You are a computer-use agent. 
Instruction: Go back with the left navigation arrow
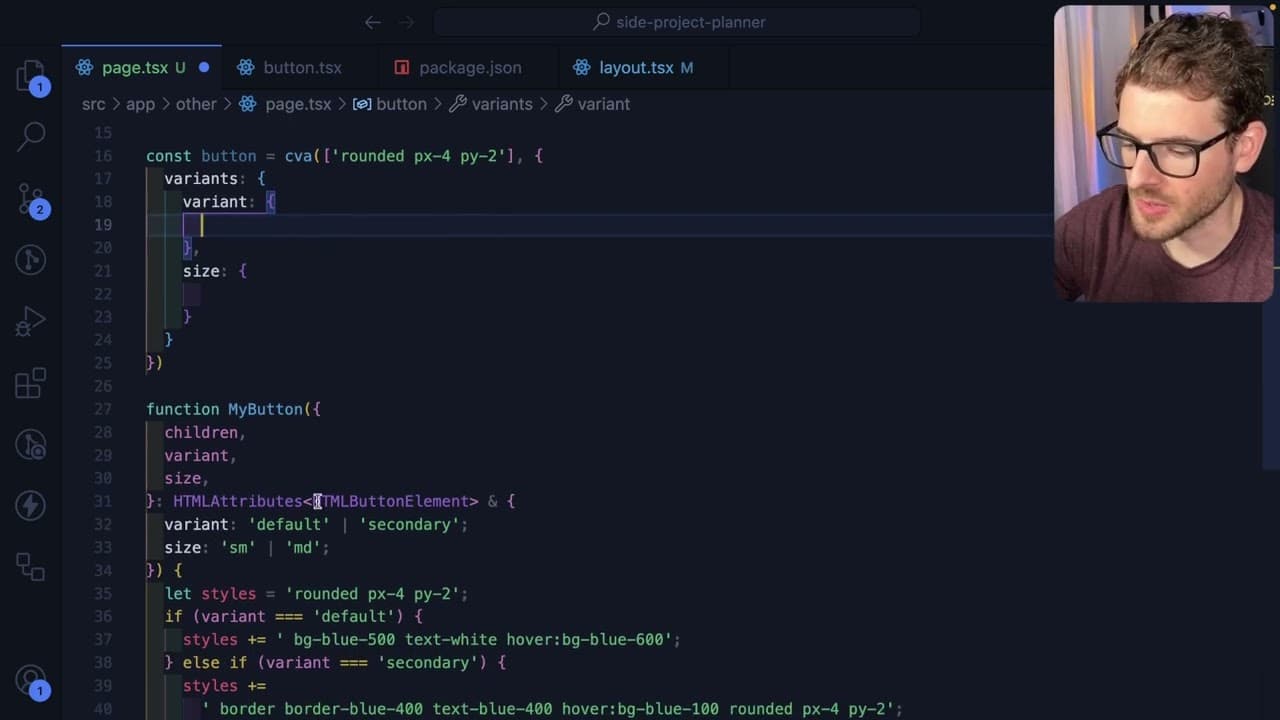coord(372,22)
